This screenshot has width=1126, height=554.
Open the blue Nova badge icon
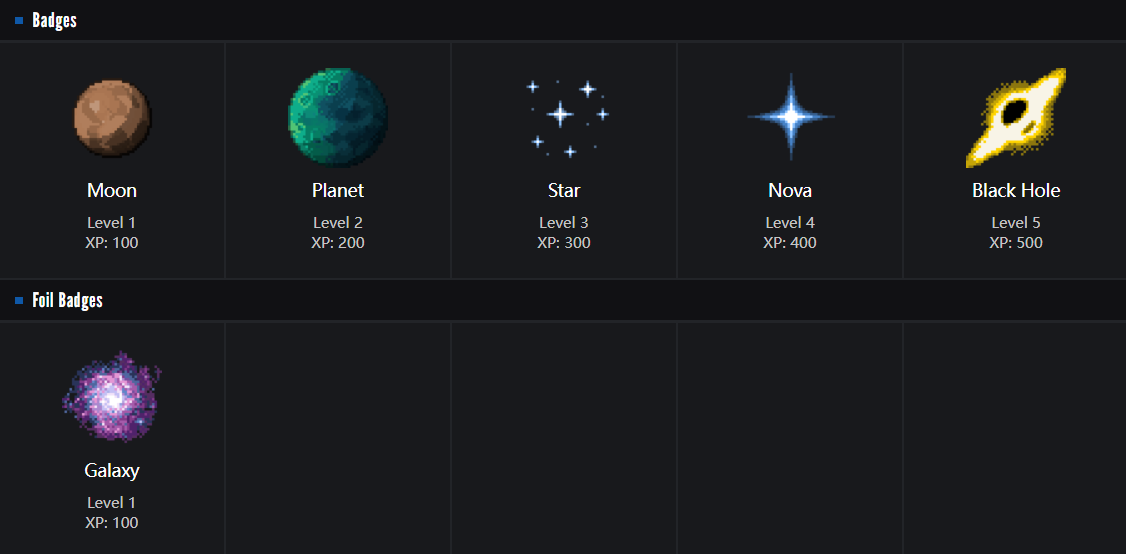pyautogui.click(x=790, y=117)
